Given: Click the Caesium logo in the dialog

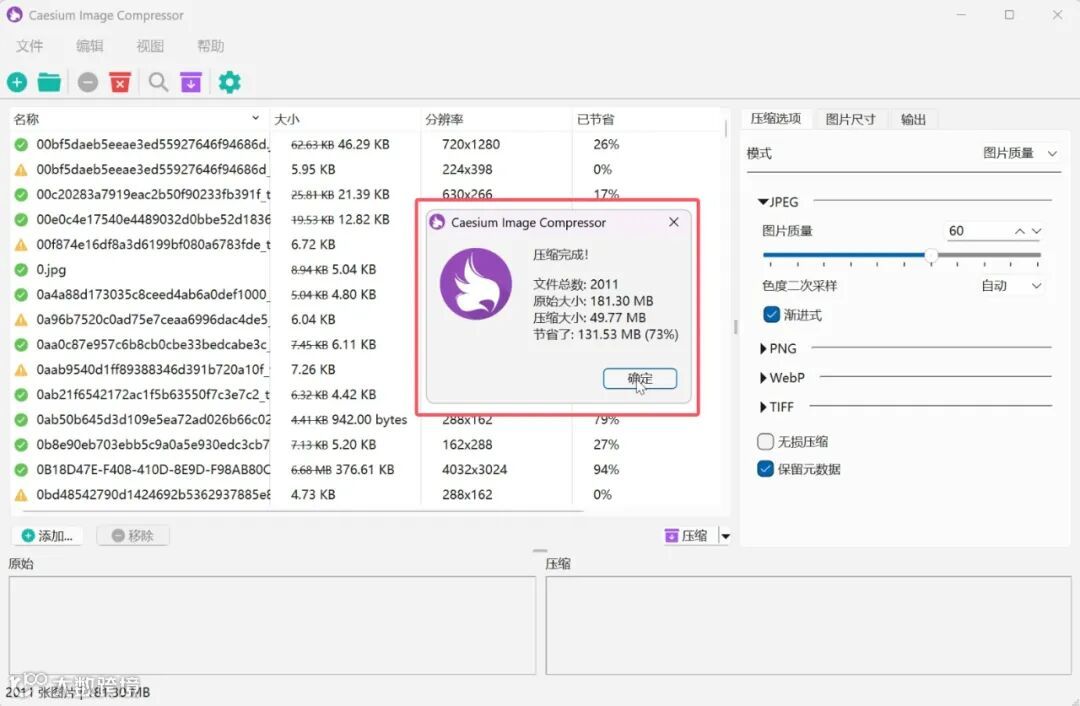Looking at the screenshot, I should pyautogui.click(x=476, y=284).
